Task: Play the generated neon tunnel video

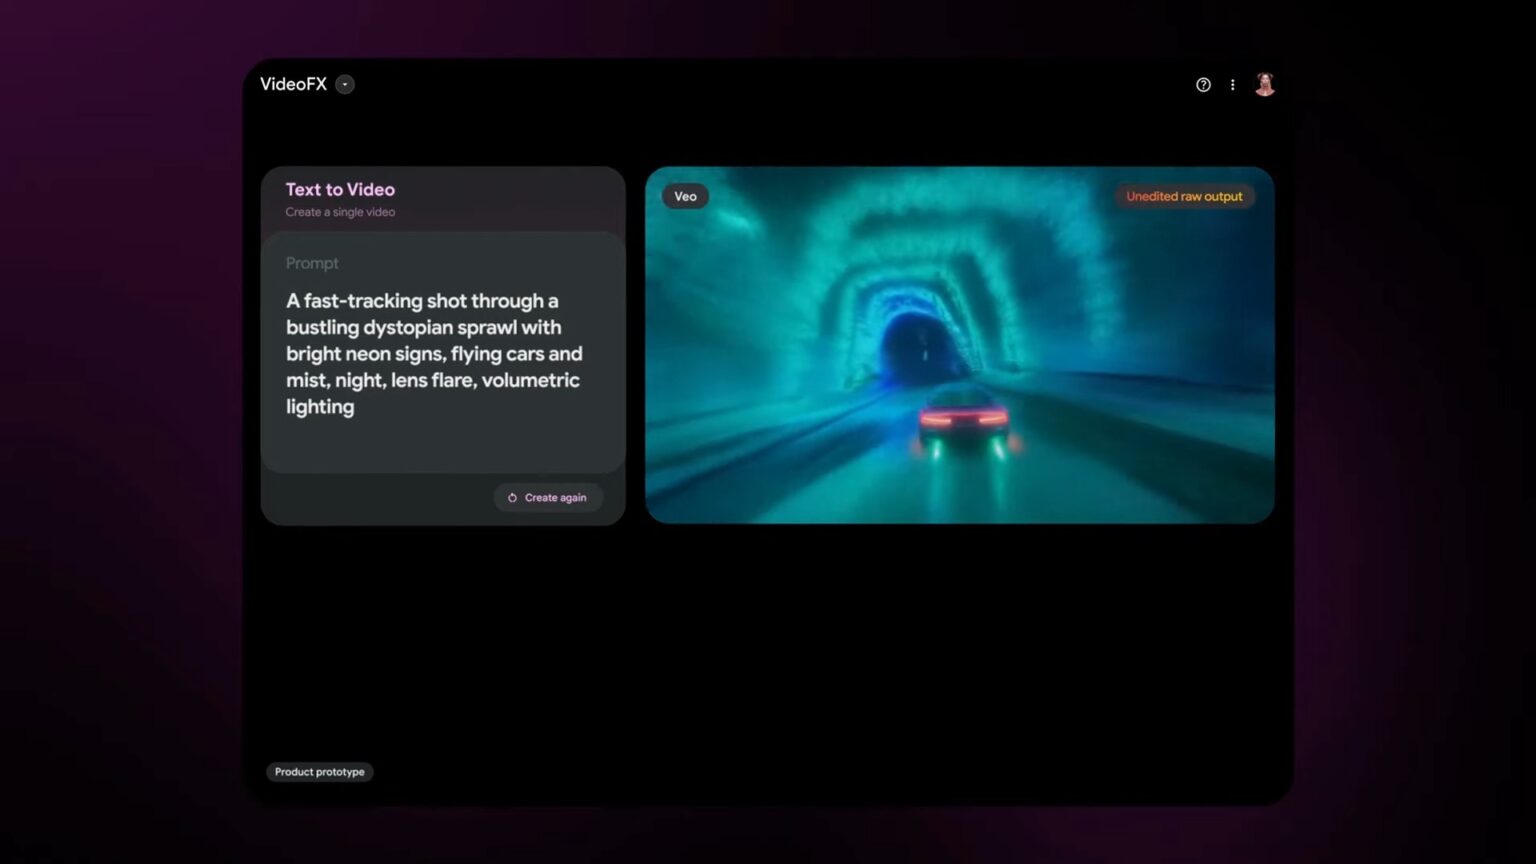Action: (x=960, y=345)
